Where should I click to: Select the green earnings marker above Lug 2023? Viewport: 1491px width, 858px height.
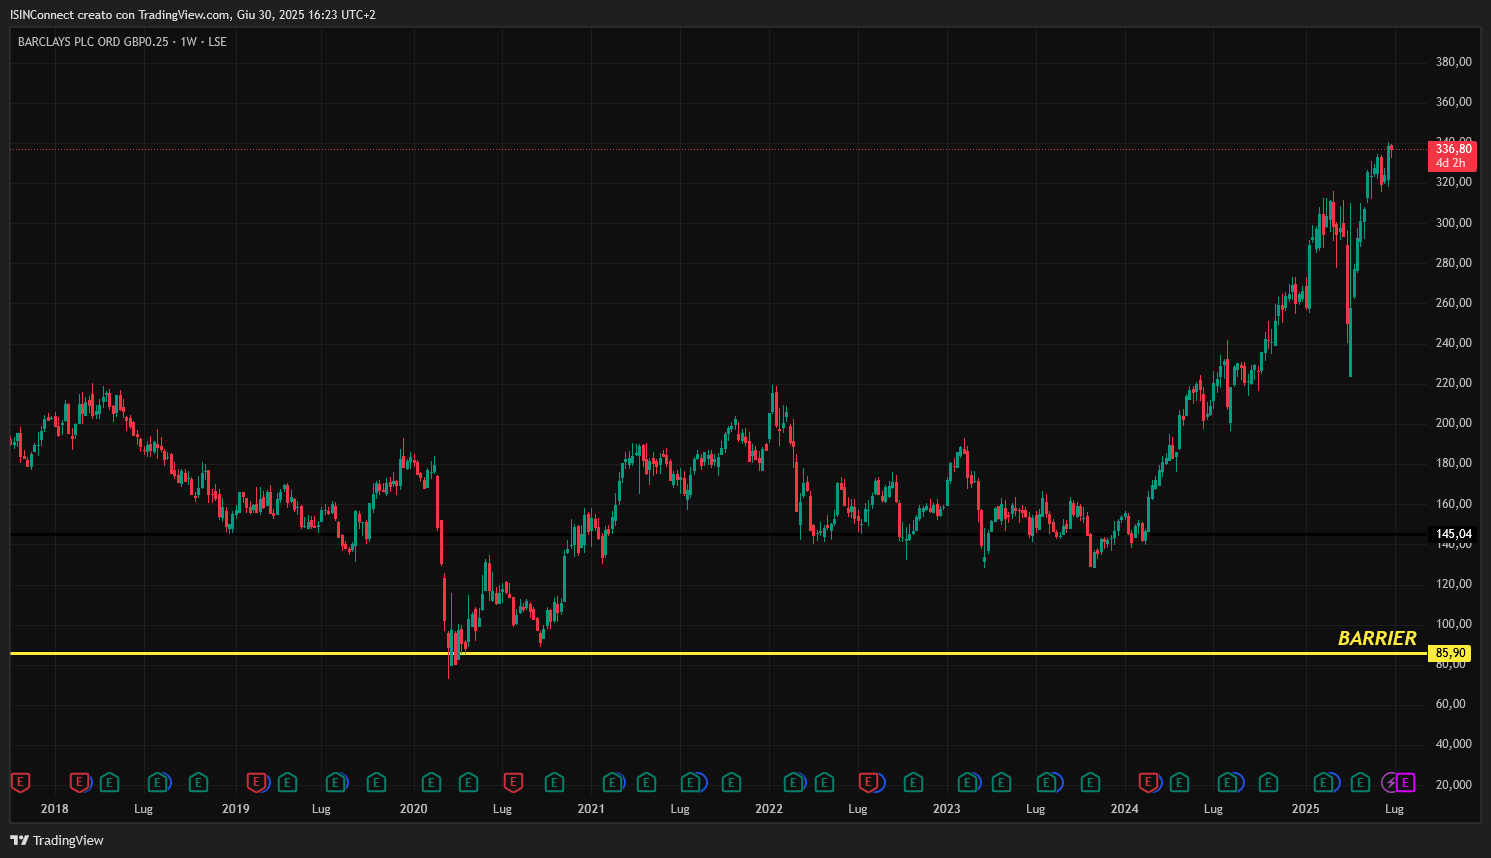tap(1046, 782)
